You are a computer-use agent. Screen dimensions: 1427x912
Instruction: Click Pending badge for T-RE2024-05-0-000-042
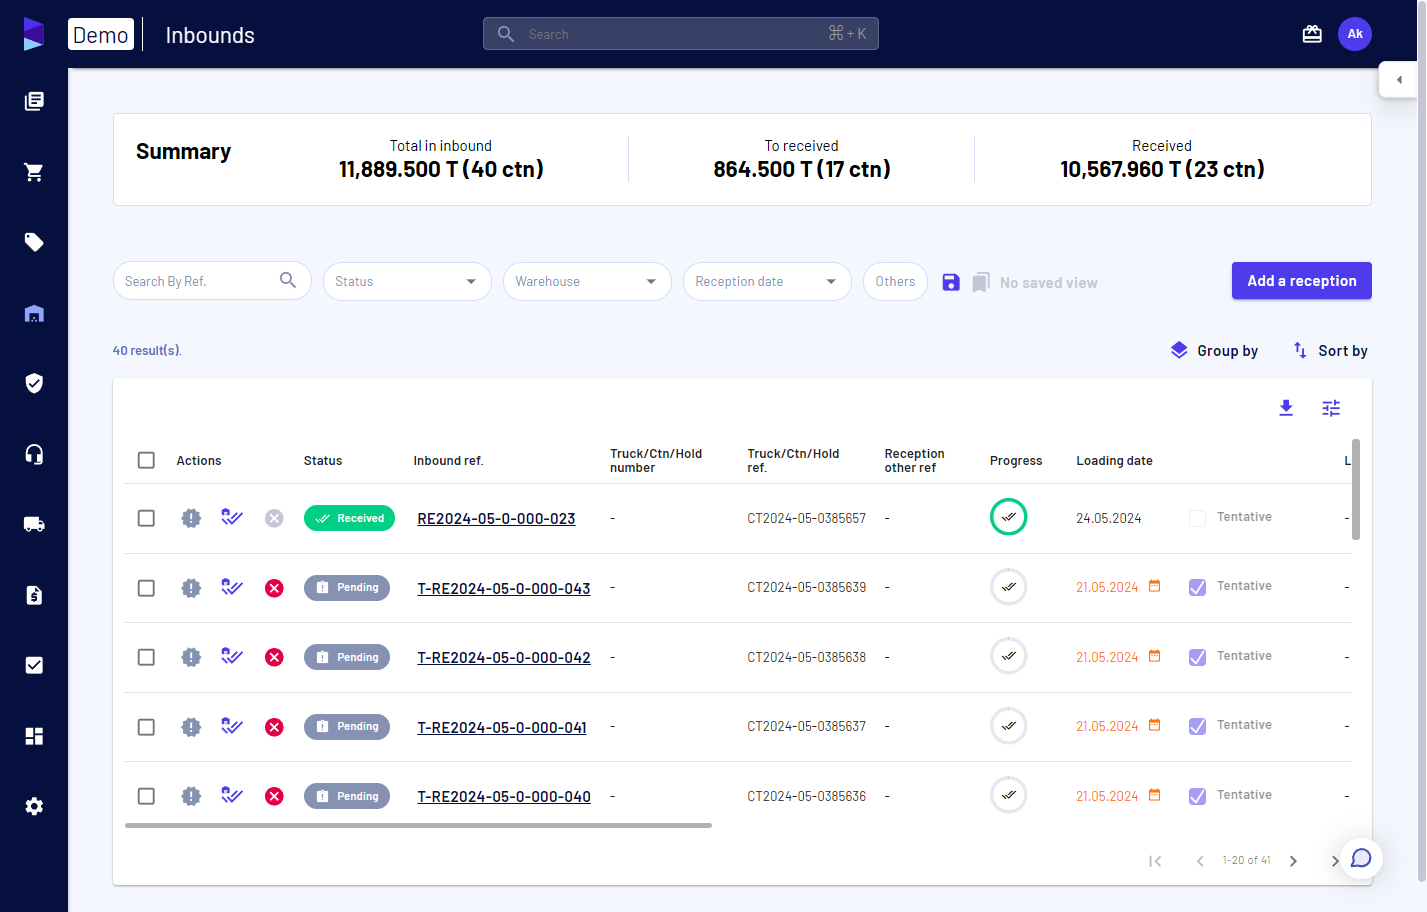pos(347,657)
